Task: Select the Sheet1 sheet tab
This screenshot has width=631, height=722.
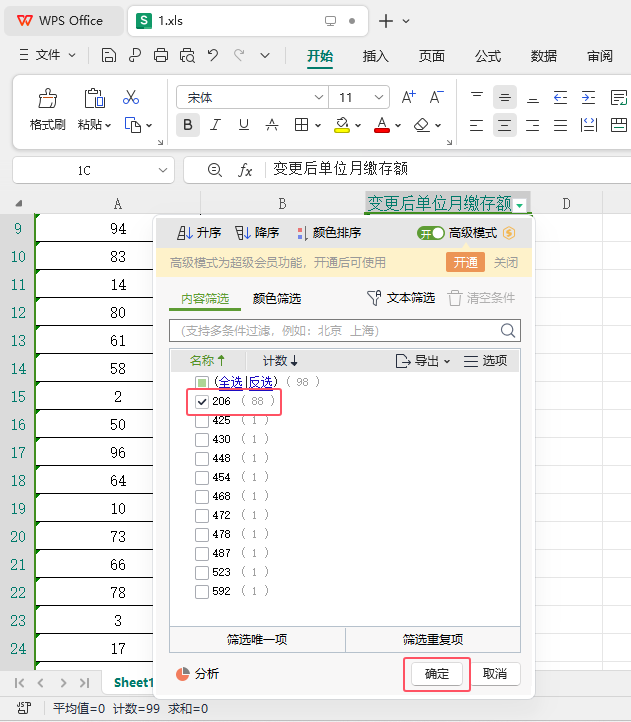Action: pyautogui.click(x=133, y=682)
